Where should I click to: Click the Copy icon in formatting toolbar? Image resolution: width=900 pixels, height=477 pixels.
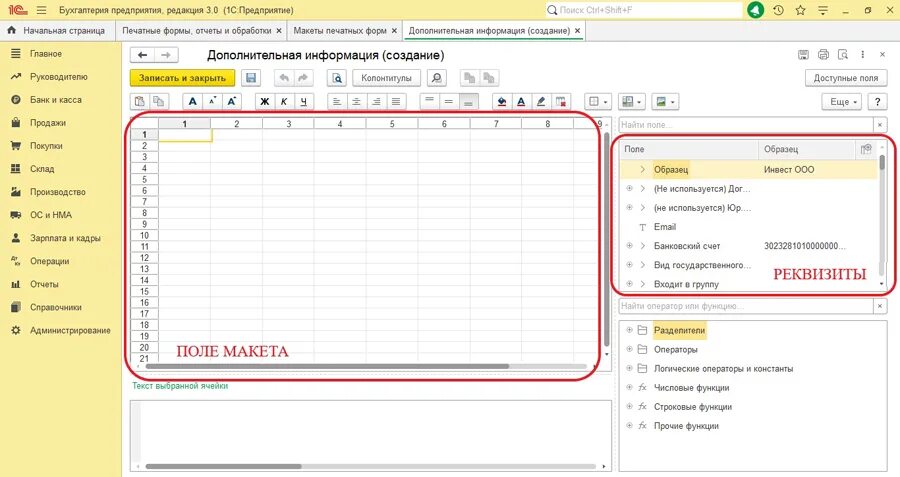(x=158, y=102)
